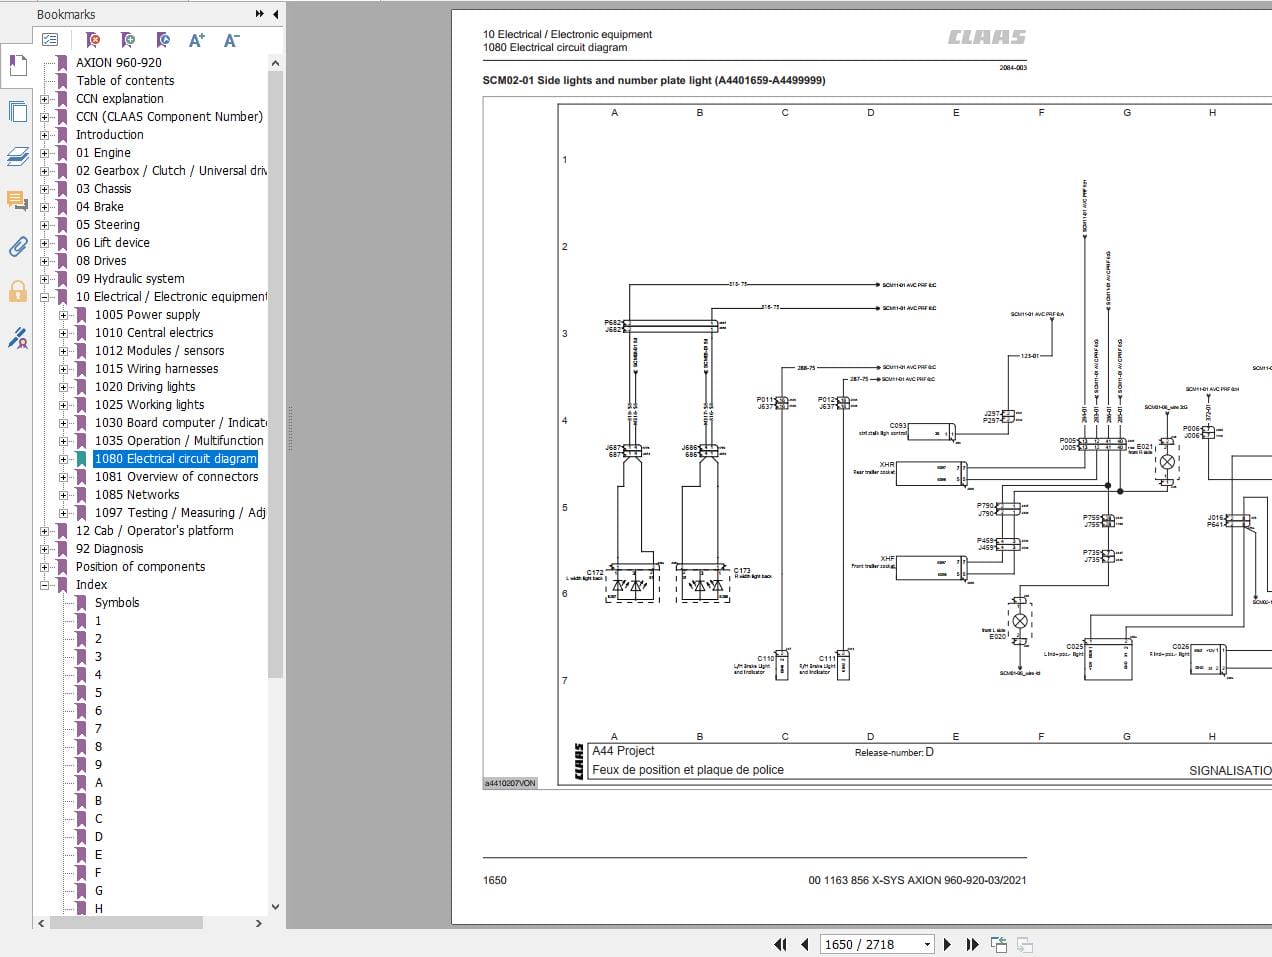The width and height of the screenshot is (1272, 957).
Task: Open the Position of components bookmark
Action: coord(140,567)
